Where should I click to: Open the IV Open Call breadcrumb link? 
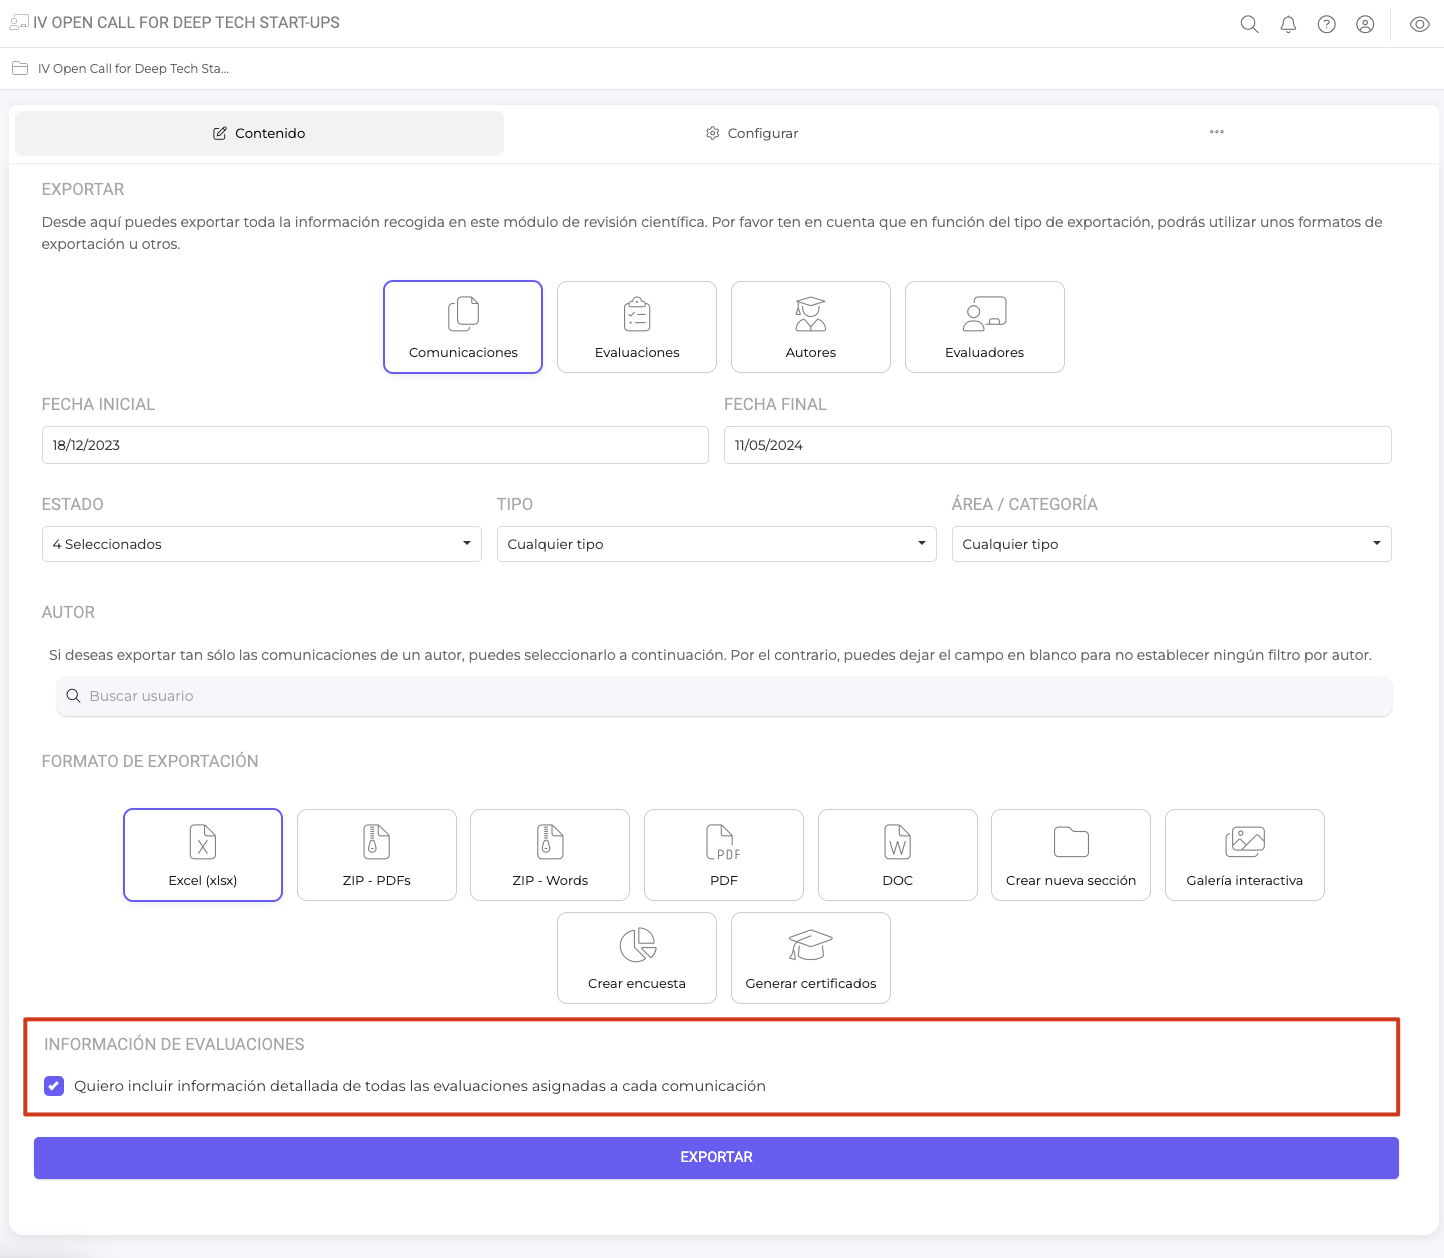133,69
